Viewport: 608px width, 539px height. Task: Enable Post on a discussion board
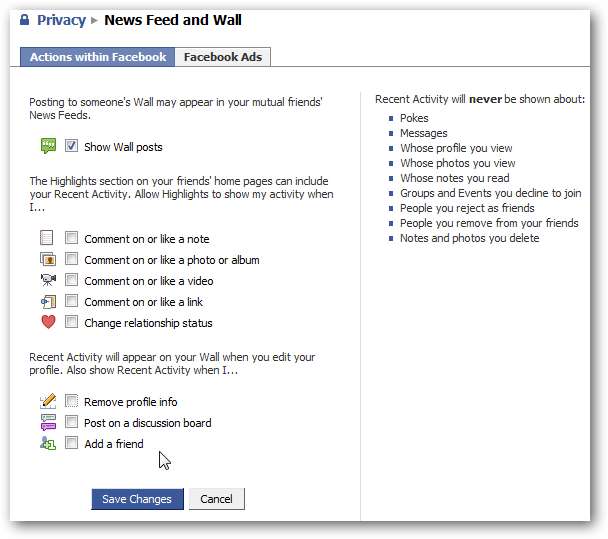point(72,422)
